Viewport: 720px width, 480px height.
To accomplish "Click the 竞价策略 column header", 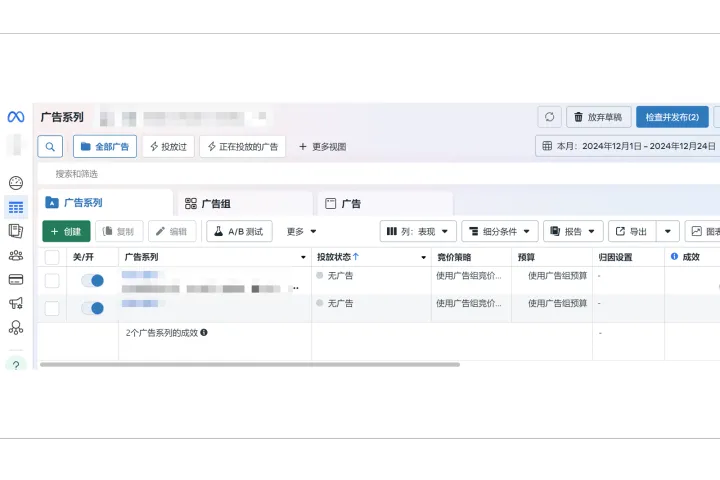I will tap(454, 257).
